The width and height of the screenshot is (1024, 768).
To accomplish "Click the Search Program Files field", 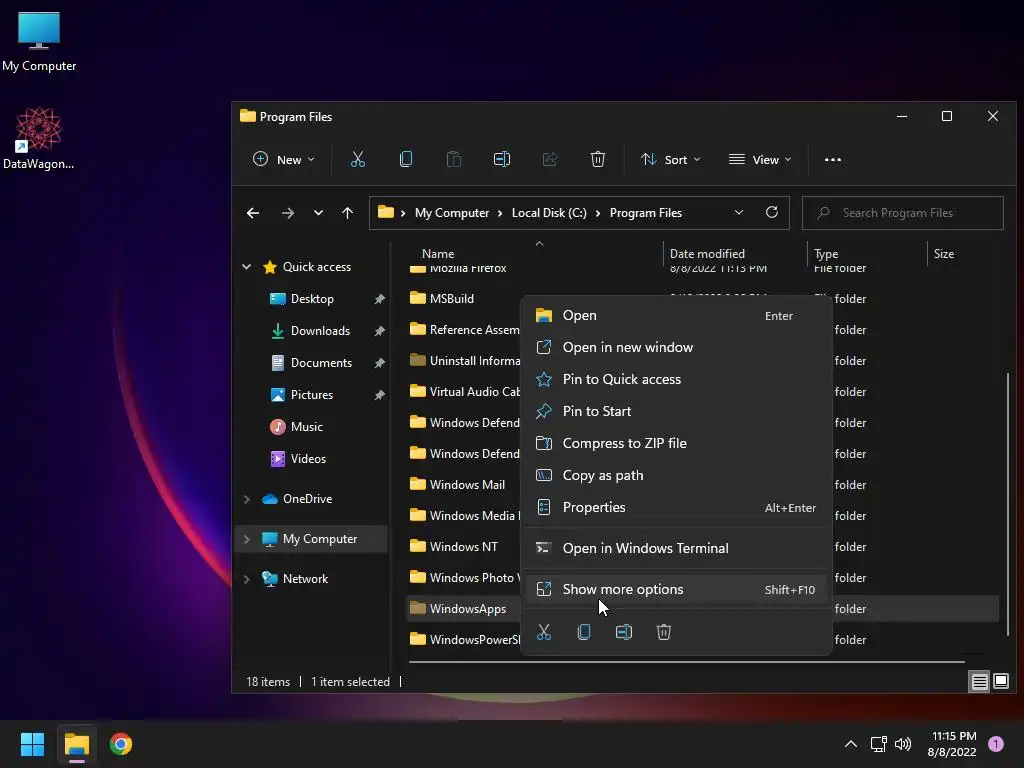I will 903,213.
